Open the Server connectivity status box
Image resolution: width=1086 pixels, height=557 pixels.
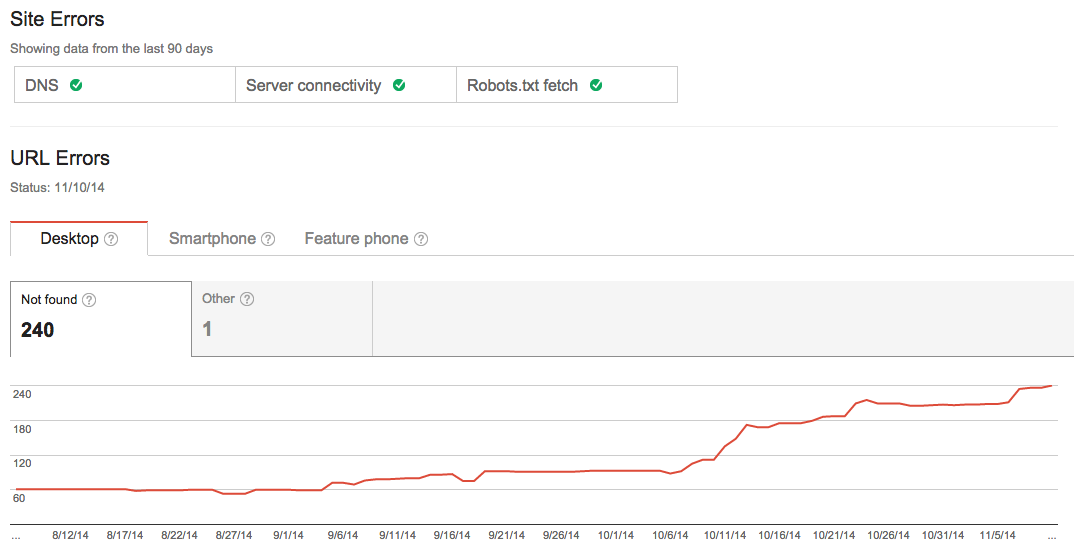pos(346,85)
